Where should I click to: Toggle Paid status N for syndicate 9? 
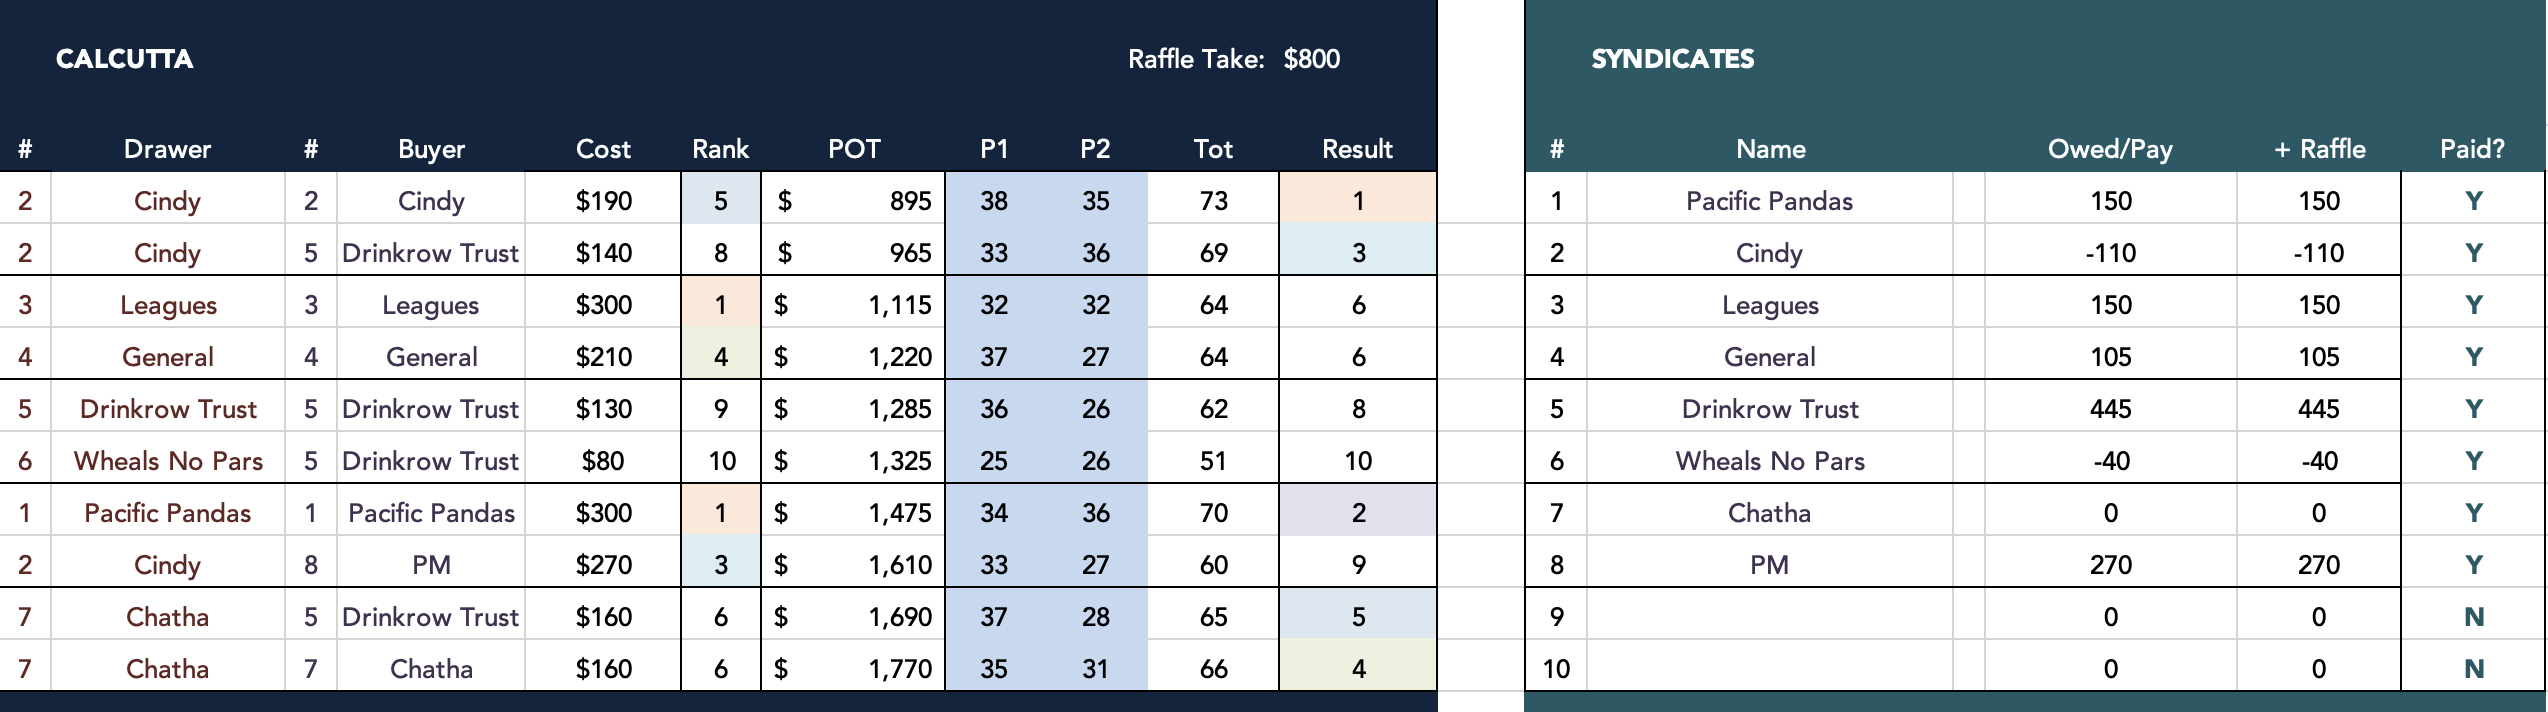click(x=2473, y=617)
